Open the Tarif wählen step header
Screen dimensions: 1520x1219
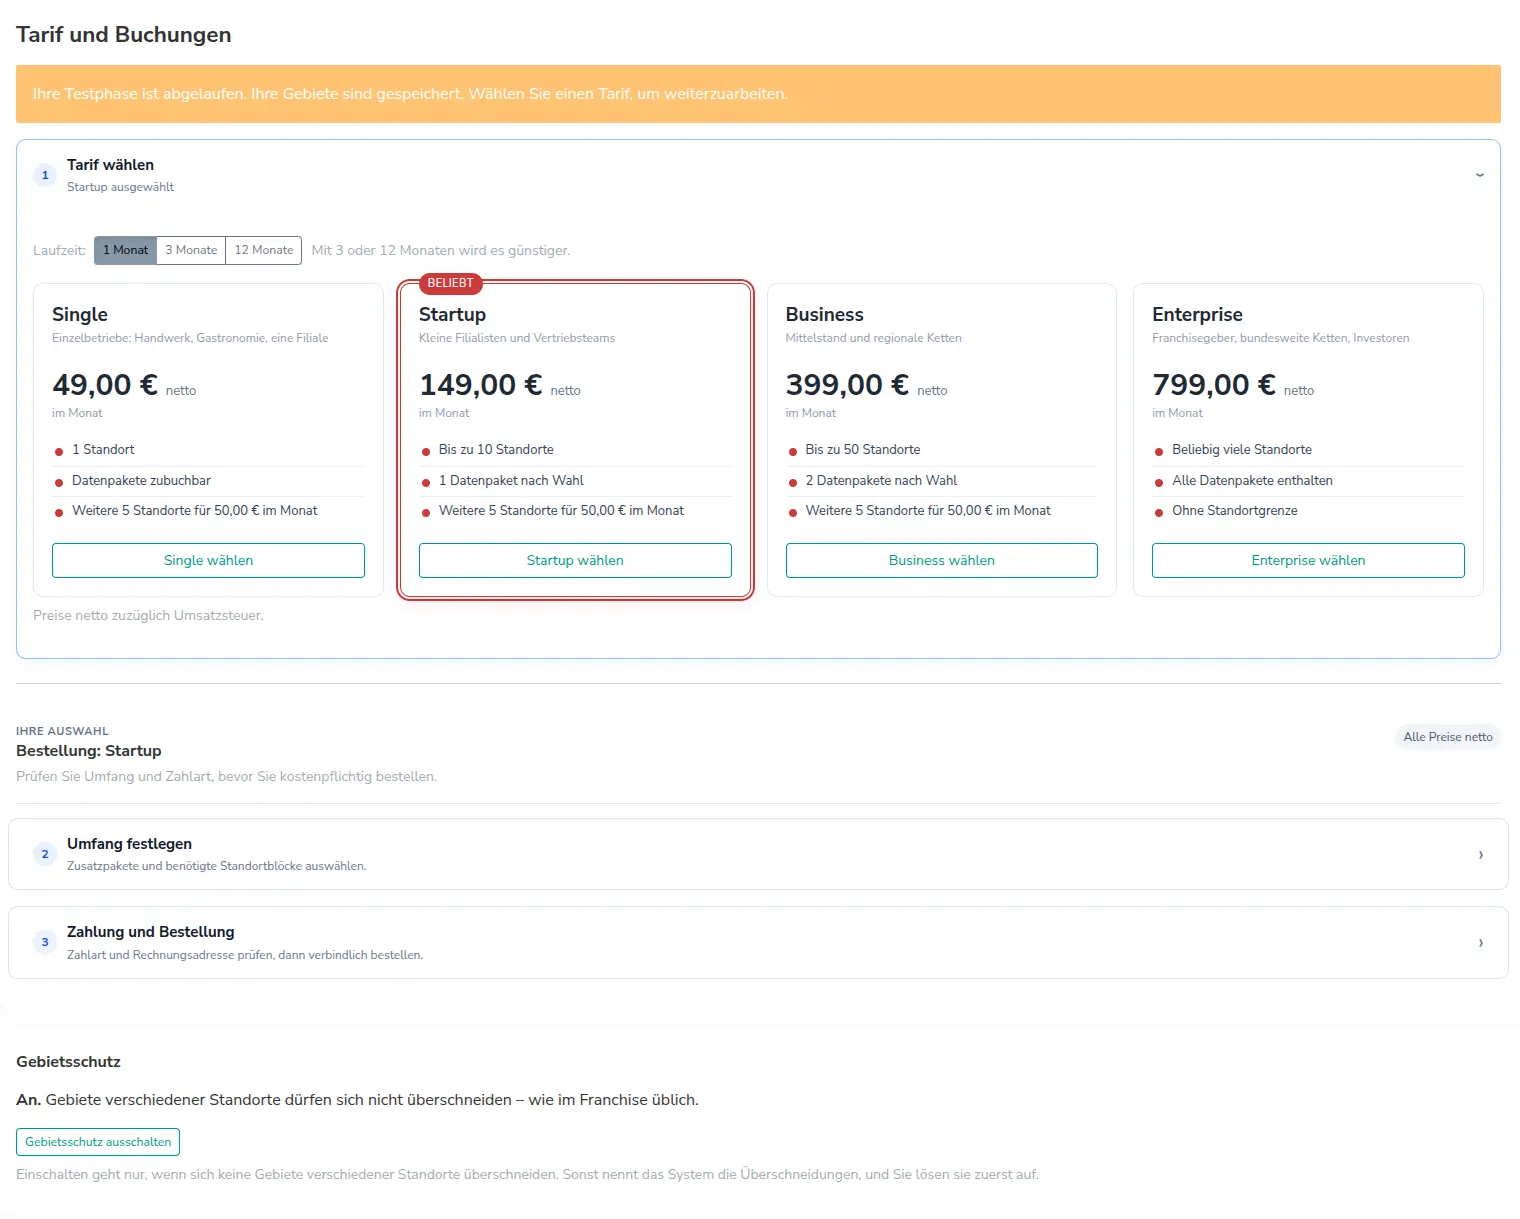[758, 175]
